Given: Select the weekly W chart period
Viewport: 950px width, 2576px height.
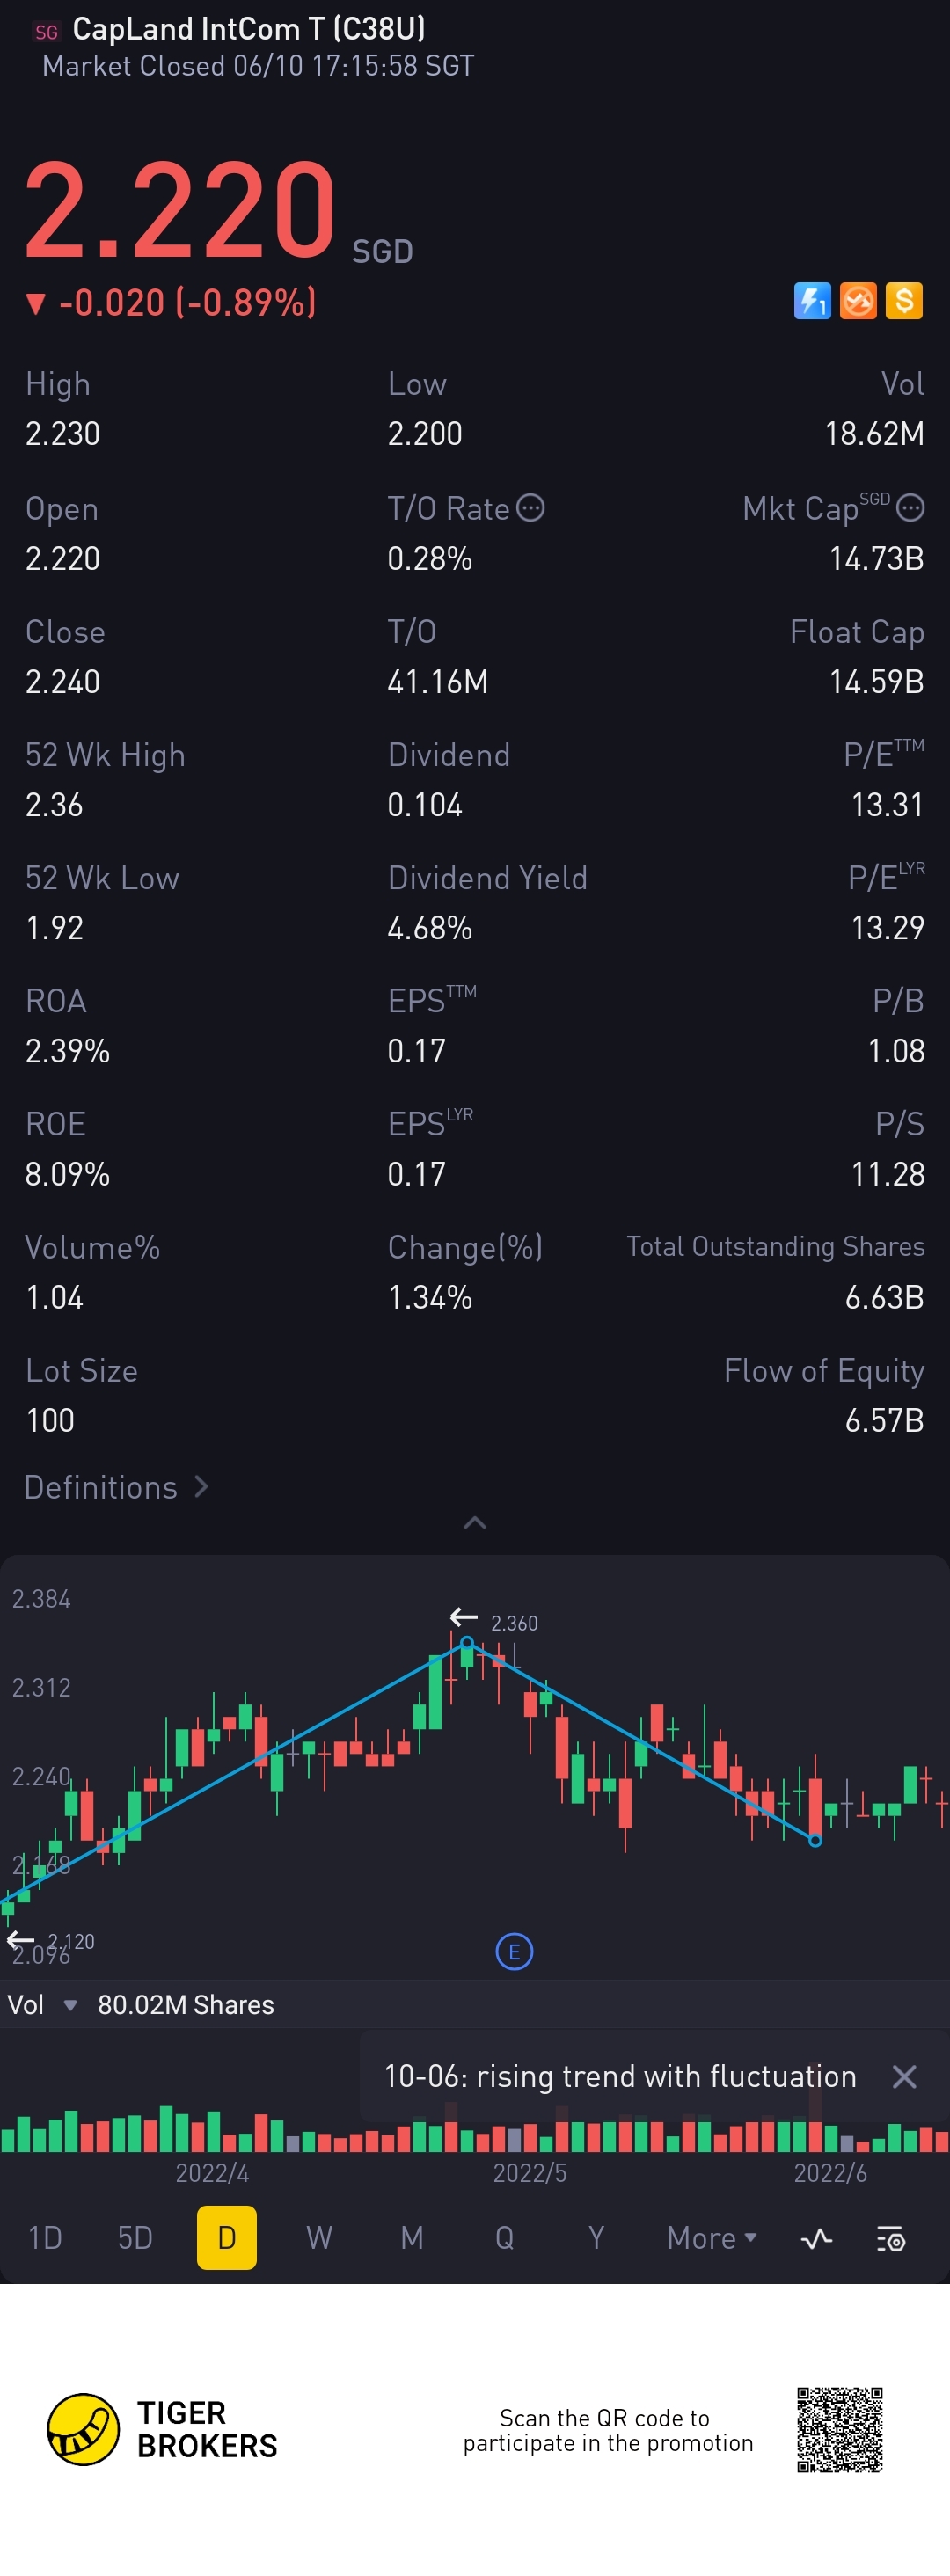Looking at the screenshot, I should (319, 2238).
